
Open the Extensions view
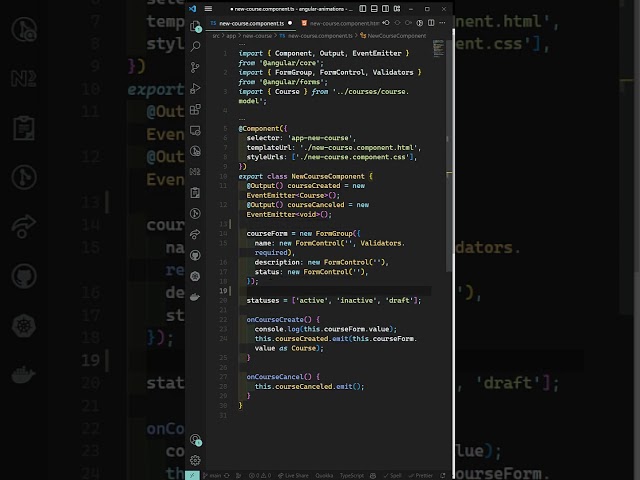196,109
